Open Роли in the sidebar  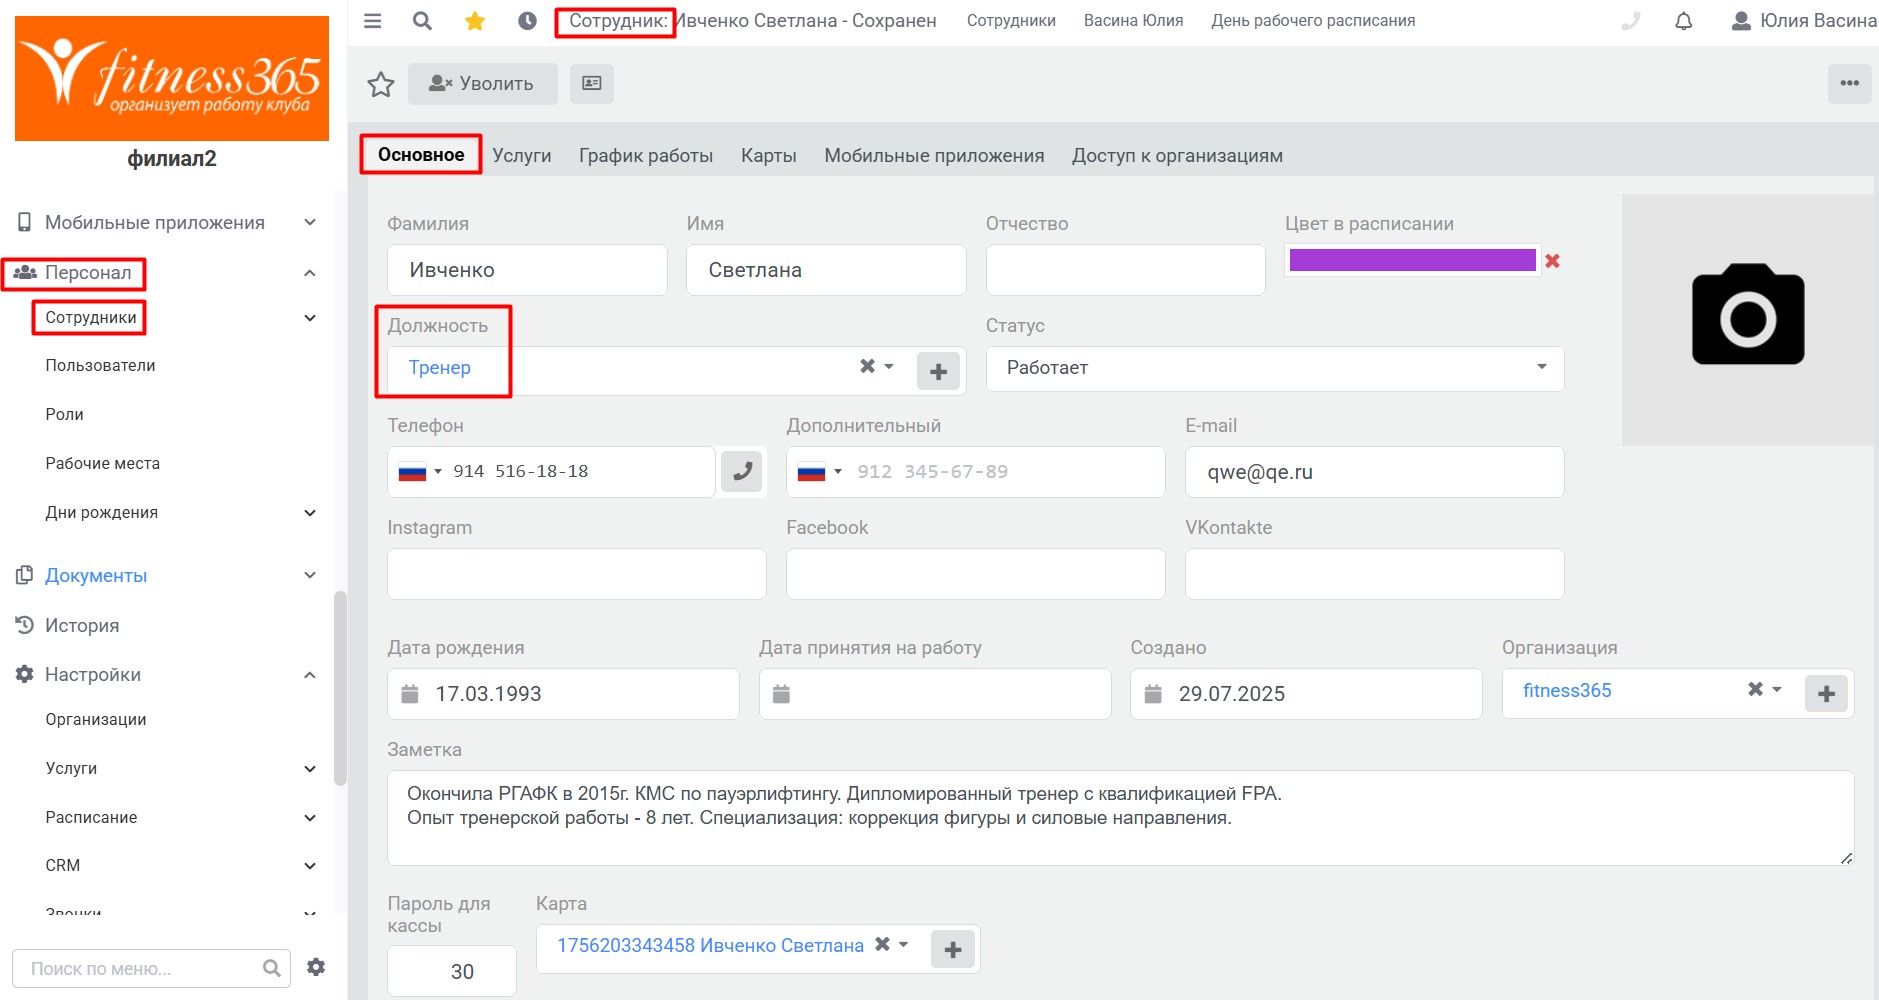tap(64, 415)
